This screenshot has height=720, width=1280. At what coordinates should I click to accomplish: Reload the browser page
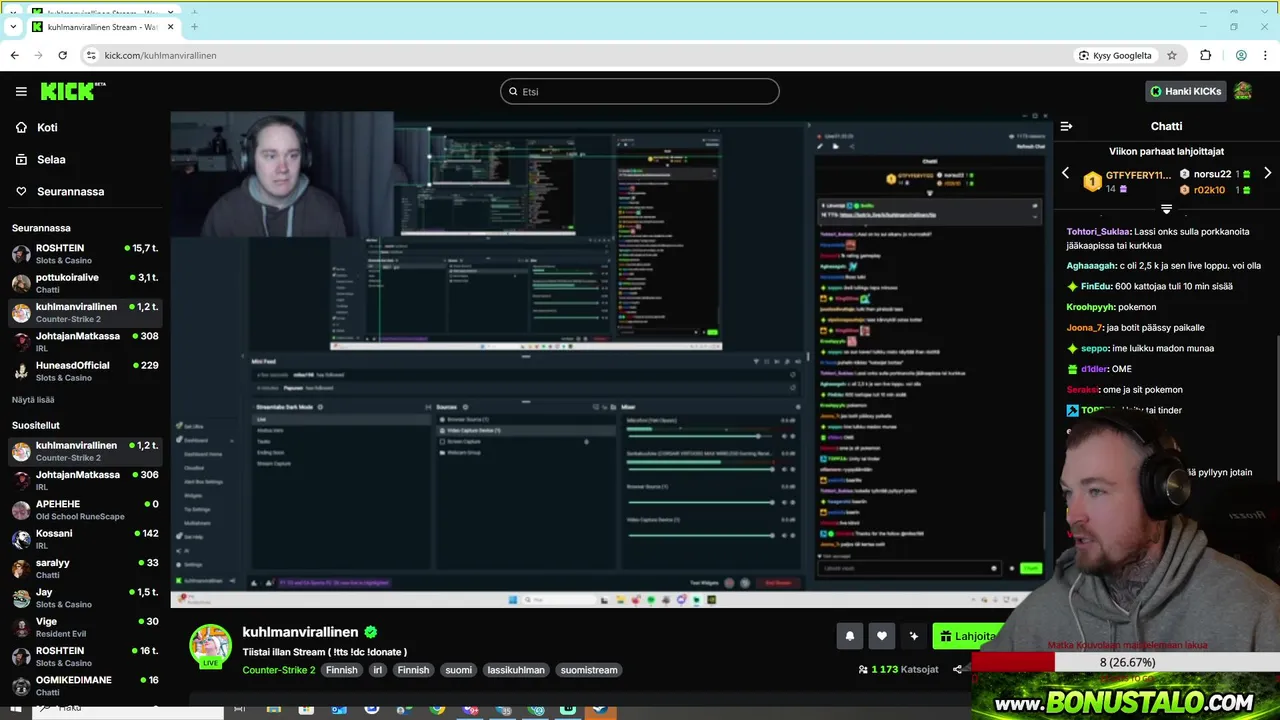62,55
